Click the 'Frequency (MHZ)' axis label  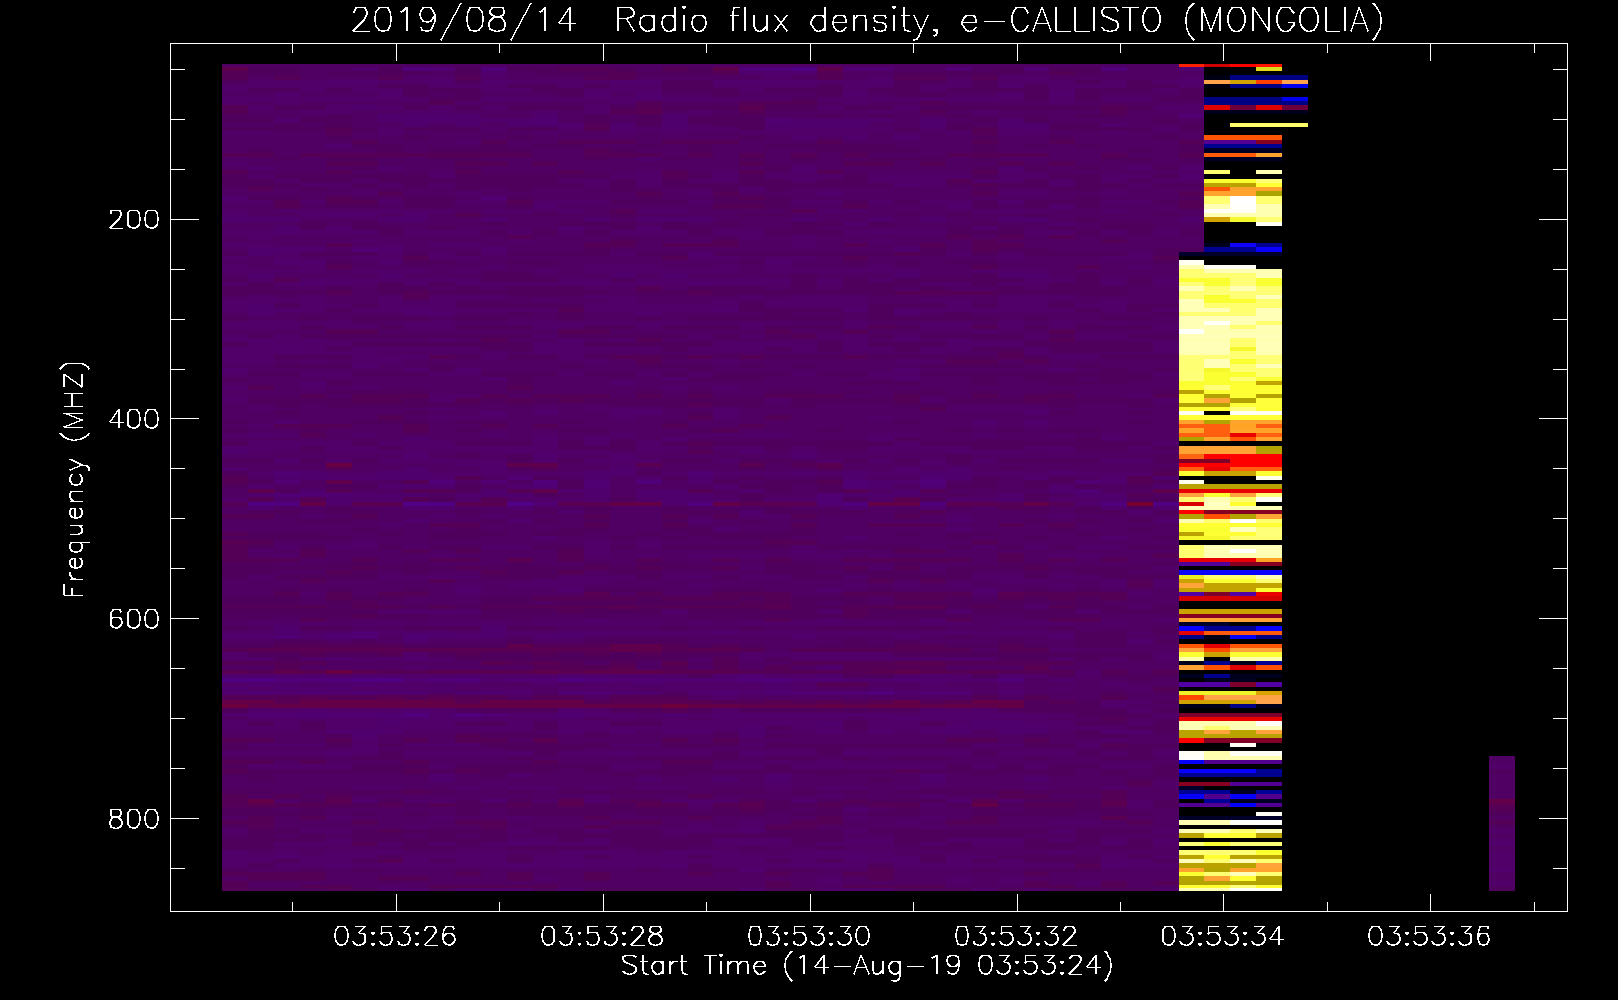coord(75,480)
